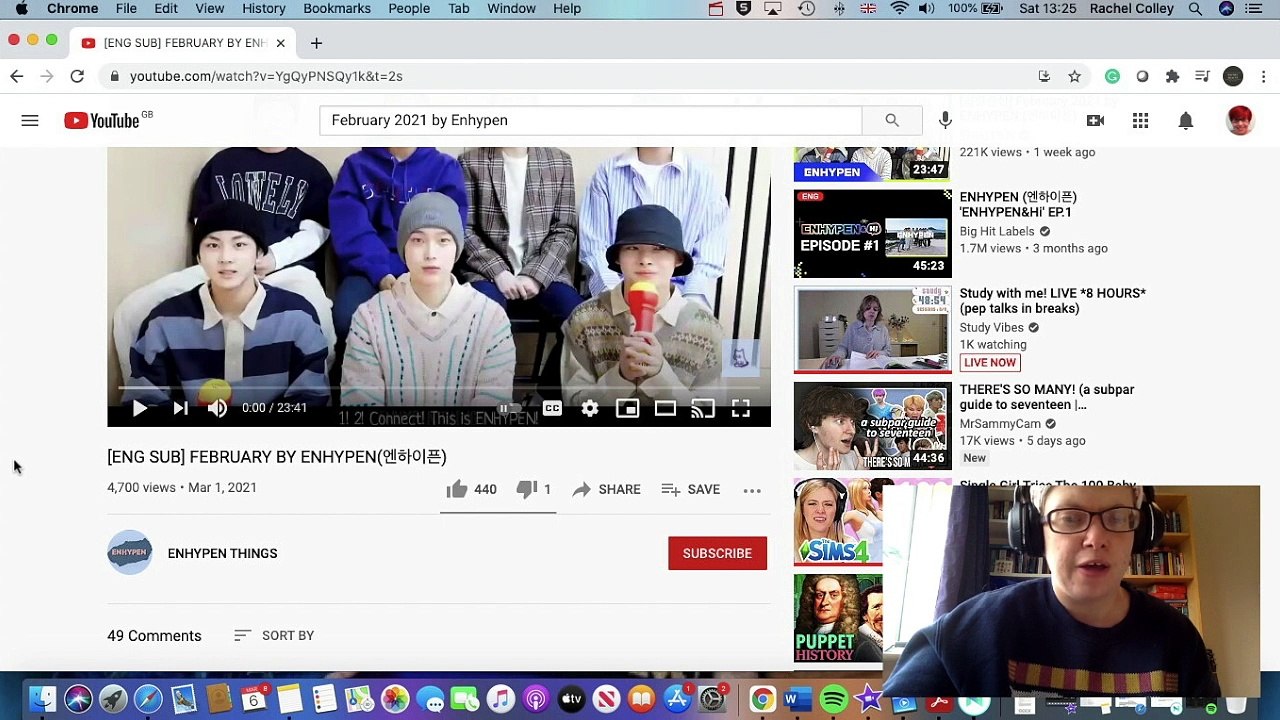Play the ENHYPEN video

coord(140,408)
